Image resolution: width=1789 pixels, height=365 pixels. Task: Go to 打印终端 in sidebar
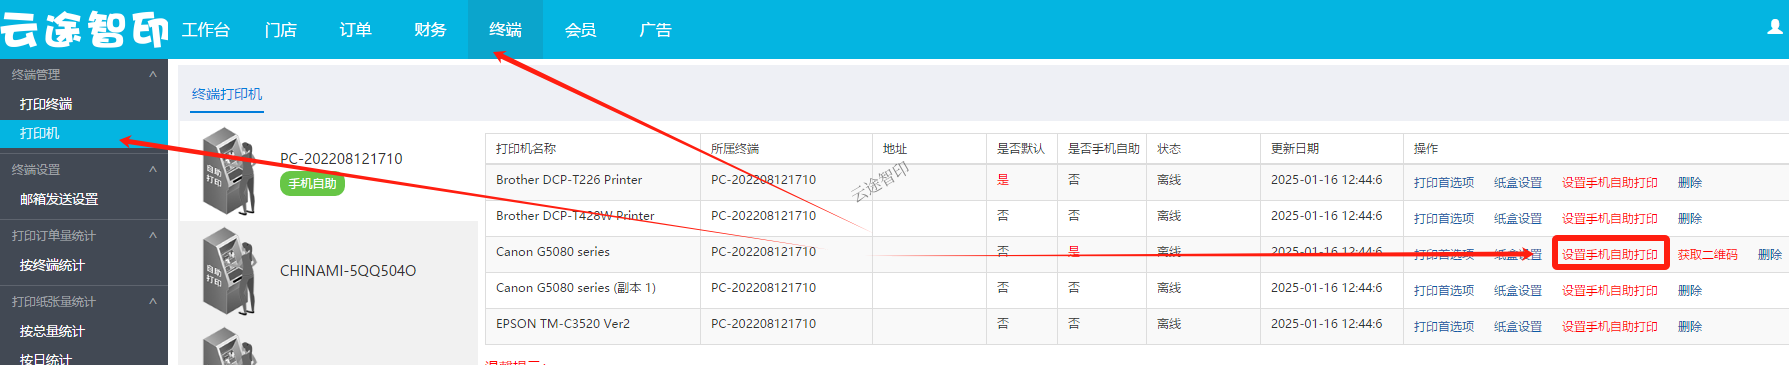tap(46, 104)
